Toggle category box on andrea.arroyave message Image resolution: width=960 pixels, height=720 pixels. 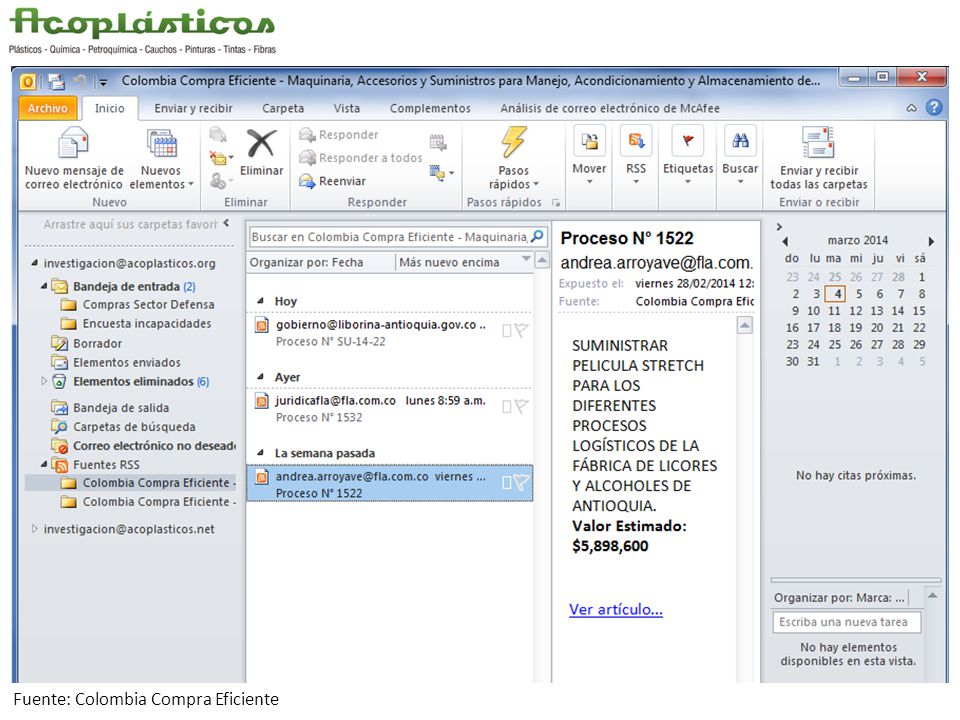(x=506, y=482)
